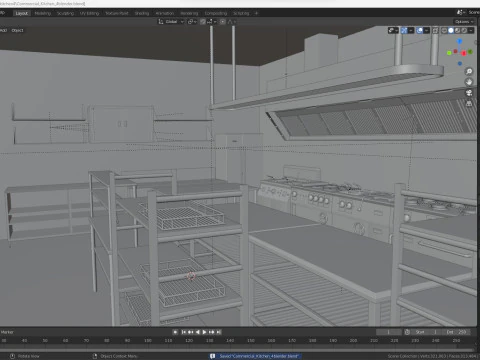Switch perspective/orthographic grid icon
This screenshot has height=360, width=480.
tap(469, 104)
